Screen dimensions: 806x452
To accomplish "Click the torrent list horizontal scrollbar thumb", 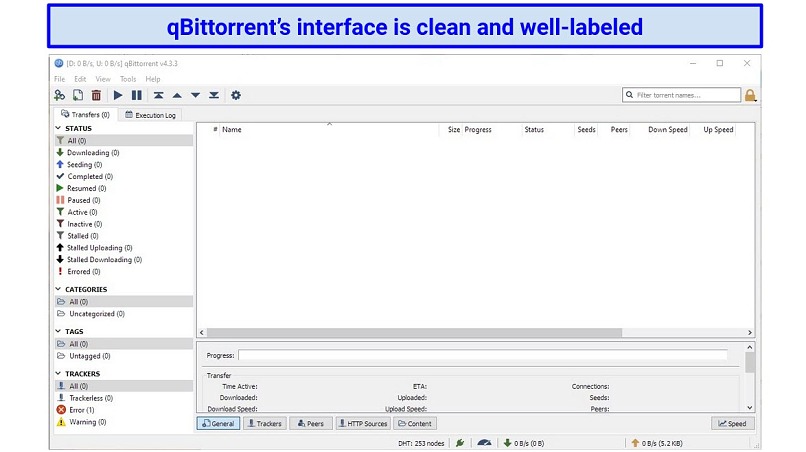I will [414, 333].
